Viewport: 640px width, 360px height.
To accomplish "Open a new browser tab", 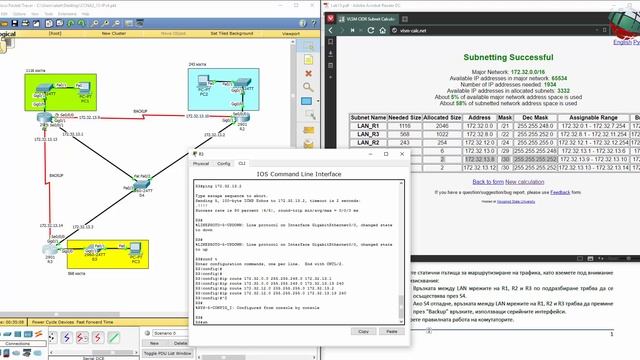I will pos(405,19).
